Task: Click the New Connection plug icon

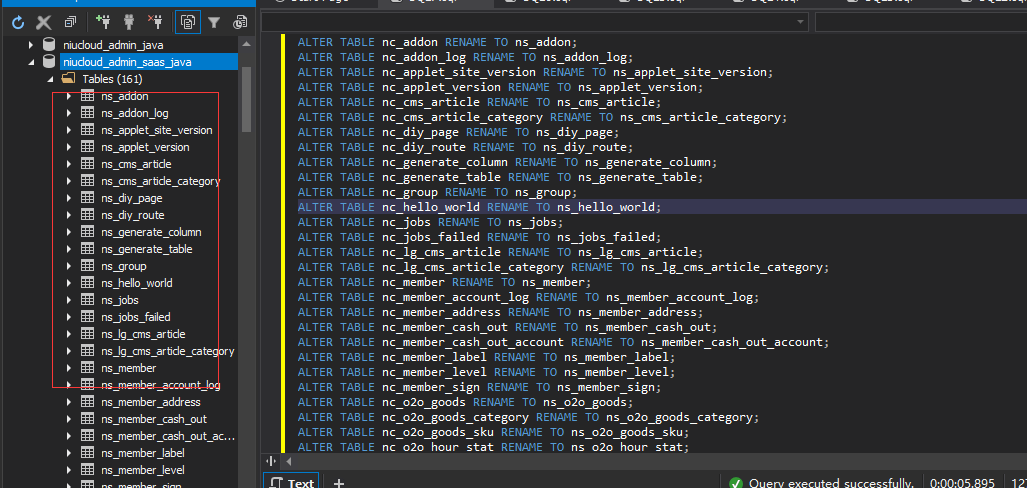Action: click(103, 21)
